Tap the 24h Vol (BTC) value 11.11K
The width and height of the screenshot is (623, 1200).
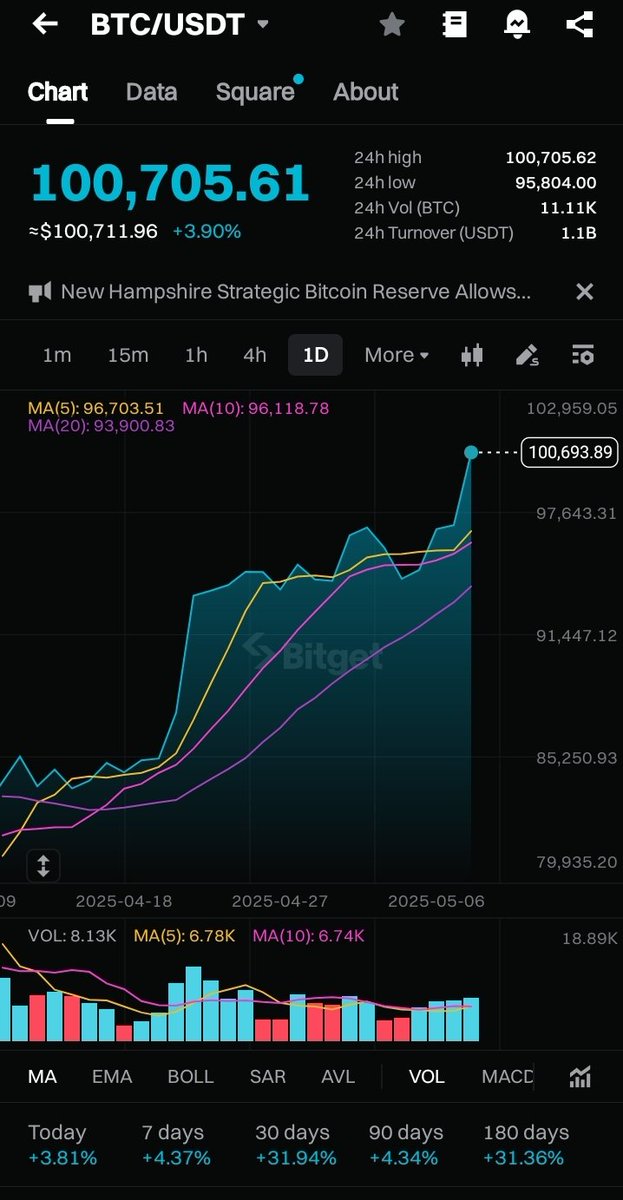(569, 208)
